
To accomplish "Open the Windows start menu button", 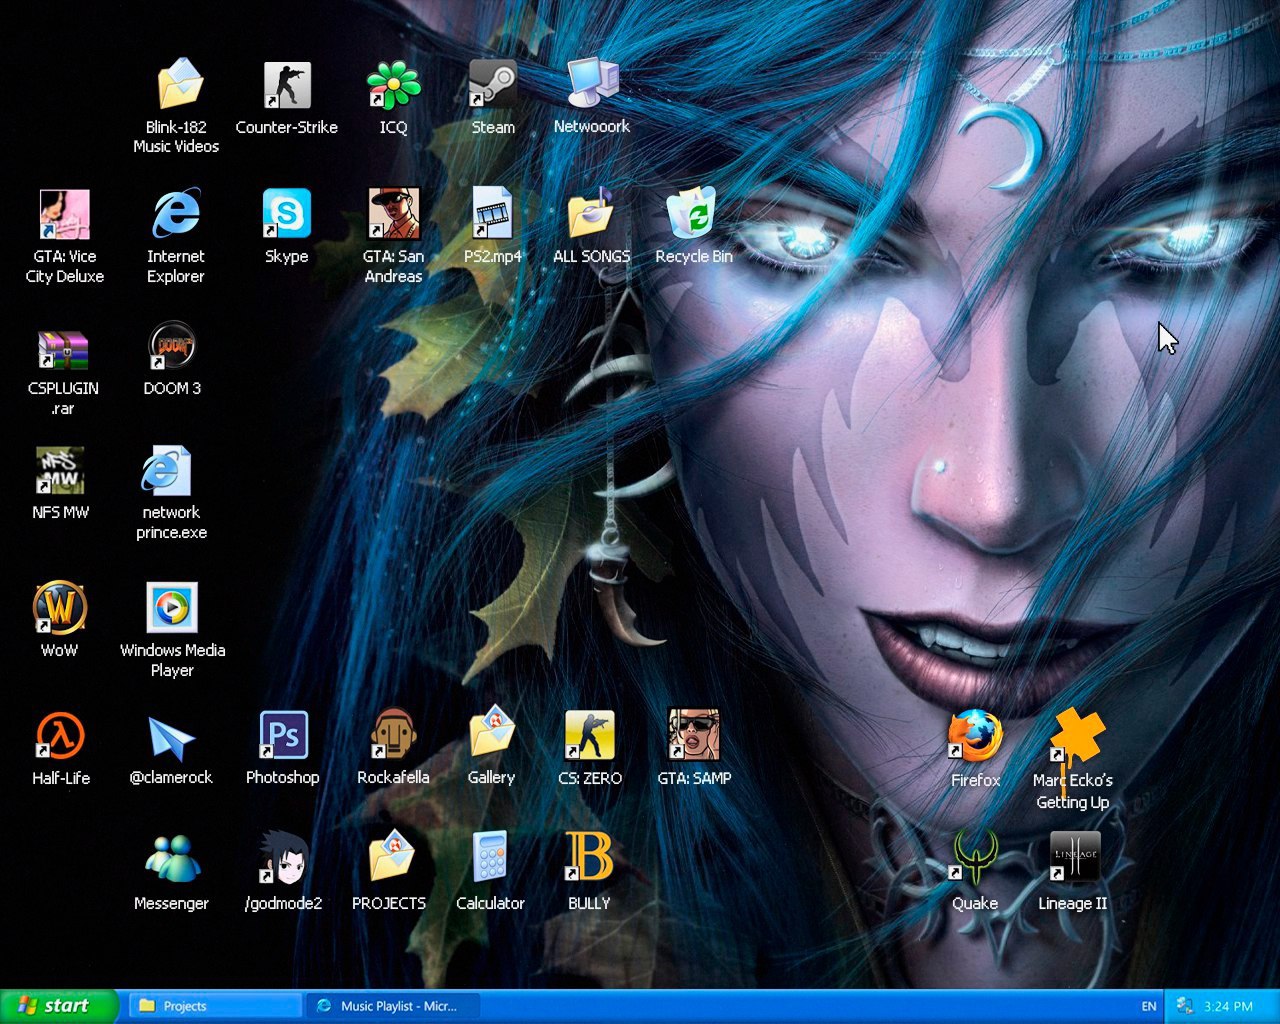I will click(60, 1006).
